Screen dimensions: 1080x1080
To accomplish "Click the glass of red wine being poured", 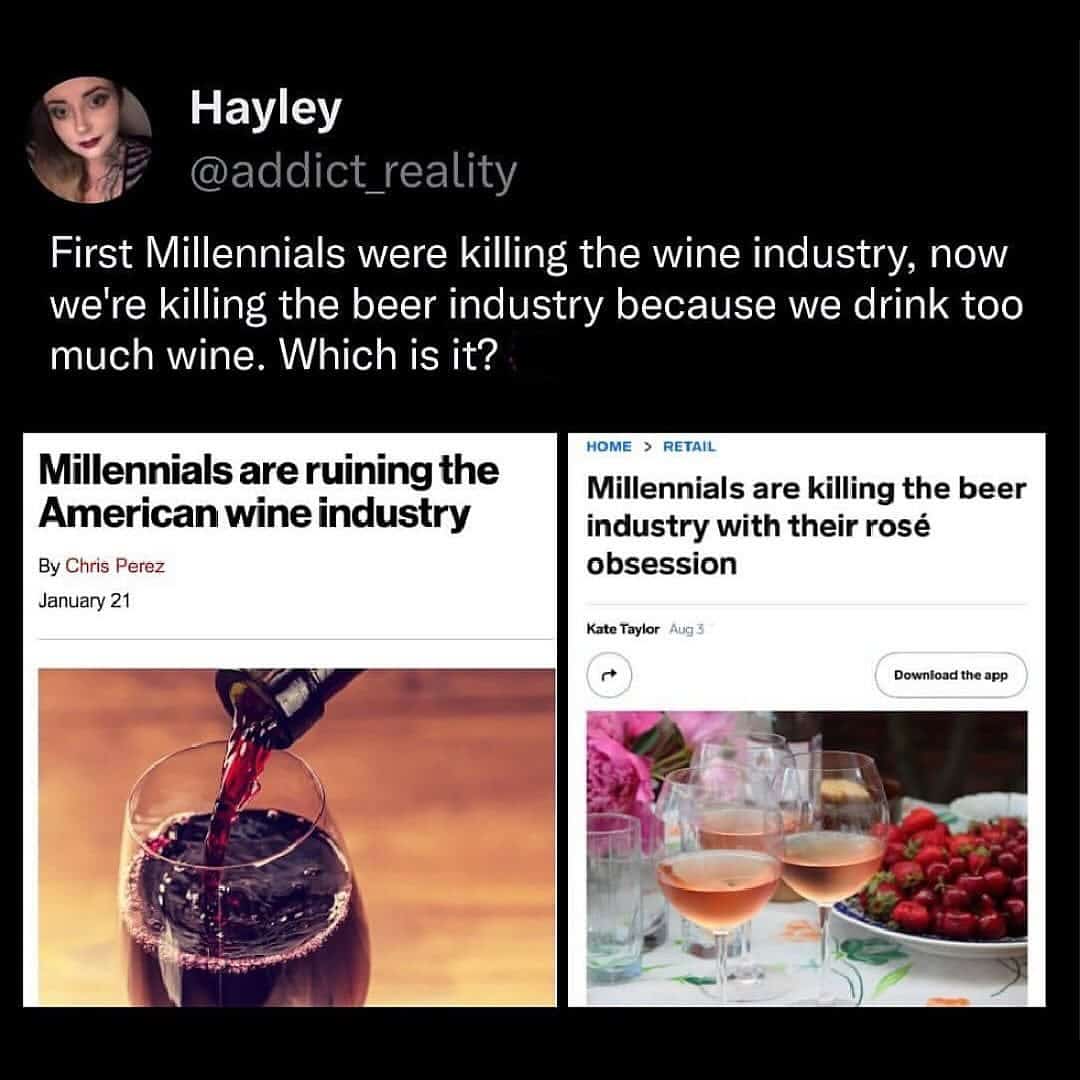I will (238, 880).
